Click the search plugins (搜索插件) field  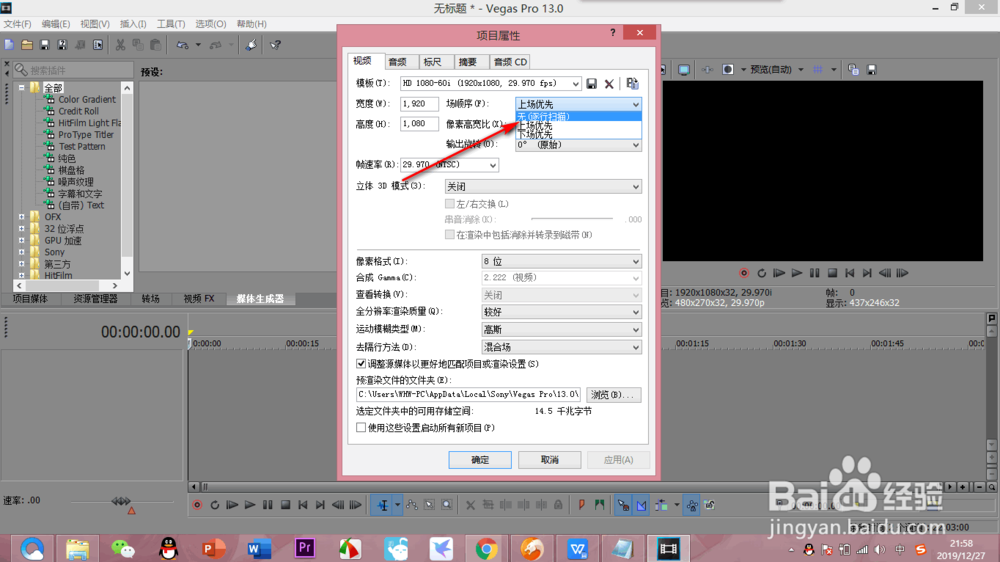tap(73, 70)
